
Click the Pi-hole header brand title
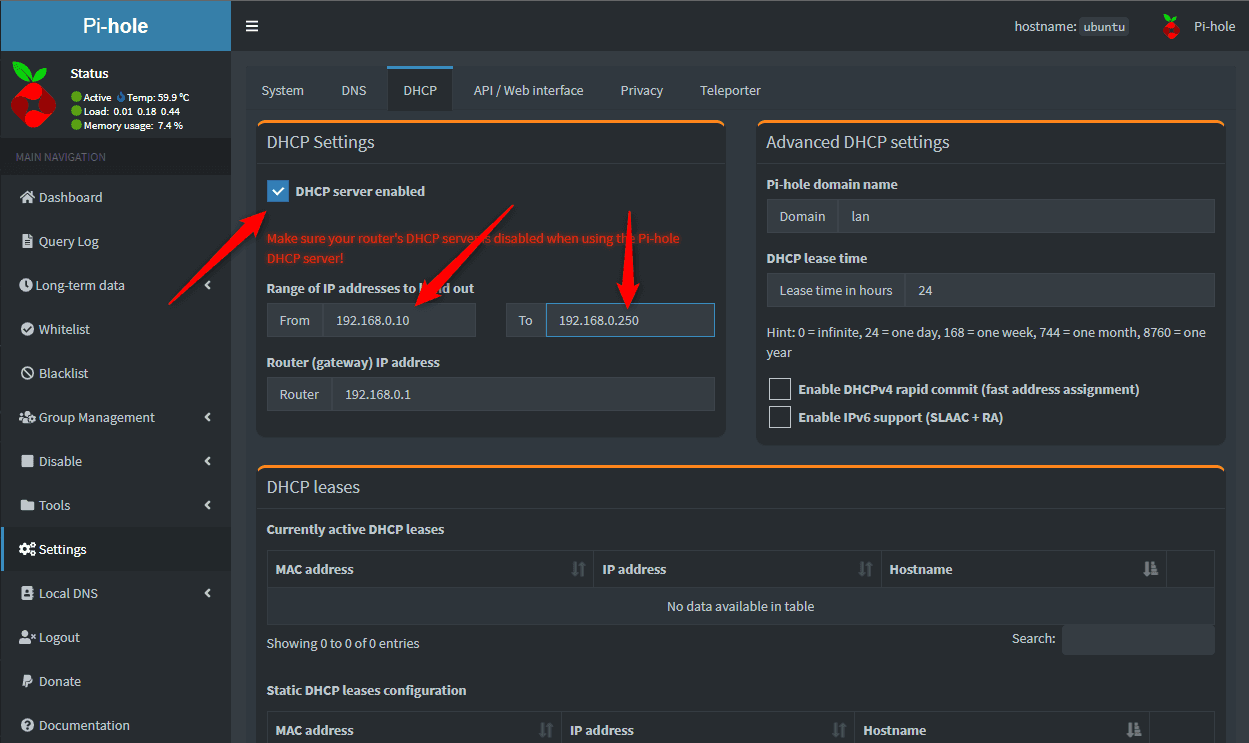[116, 26]
